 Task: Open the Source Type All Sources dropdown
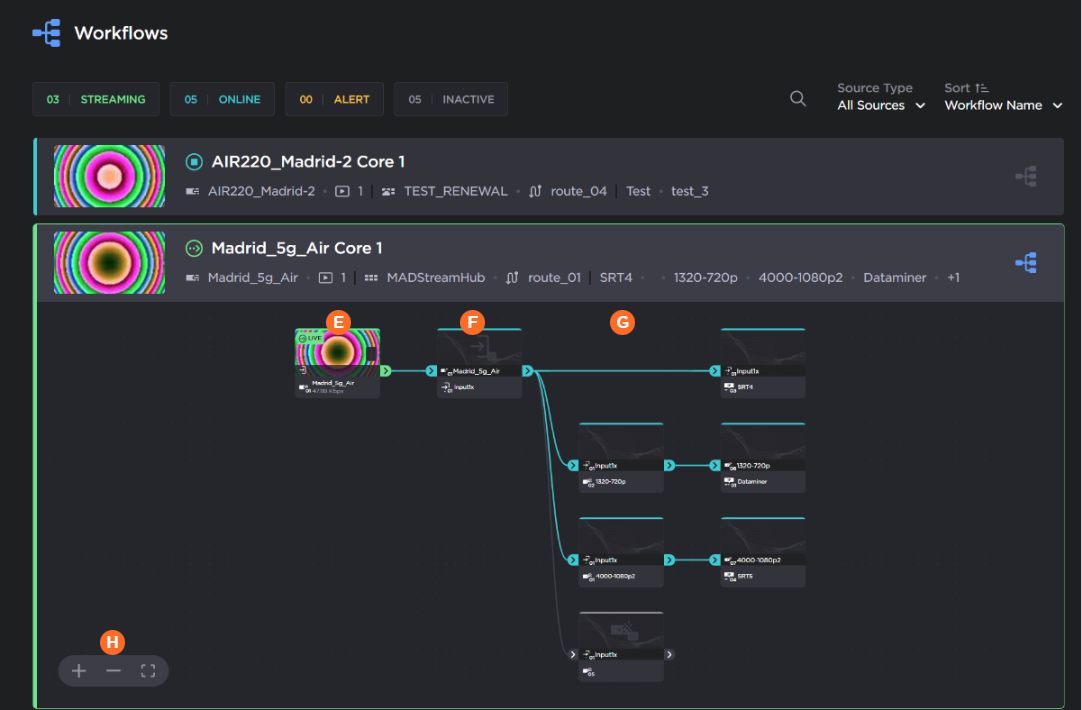click(880, 105)
